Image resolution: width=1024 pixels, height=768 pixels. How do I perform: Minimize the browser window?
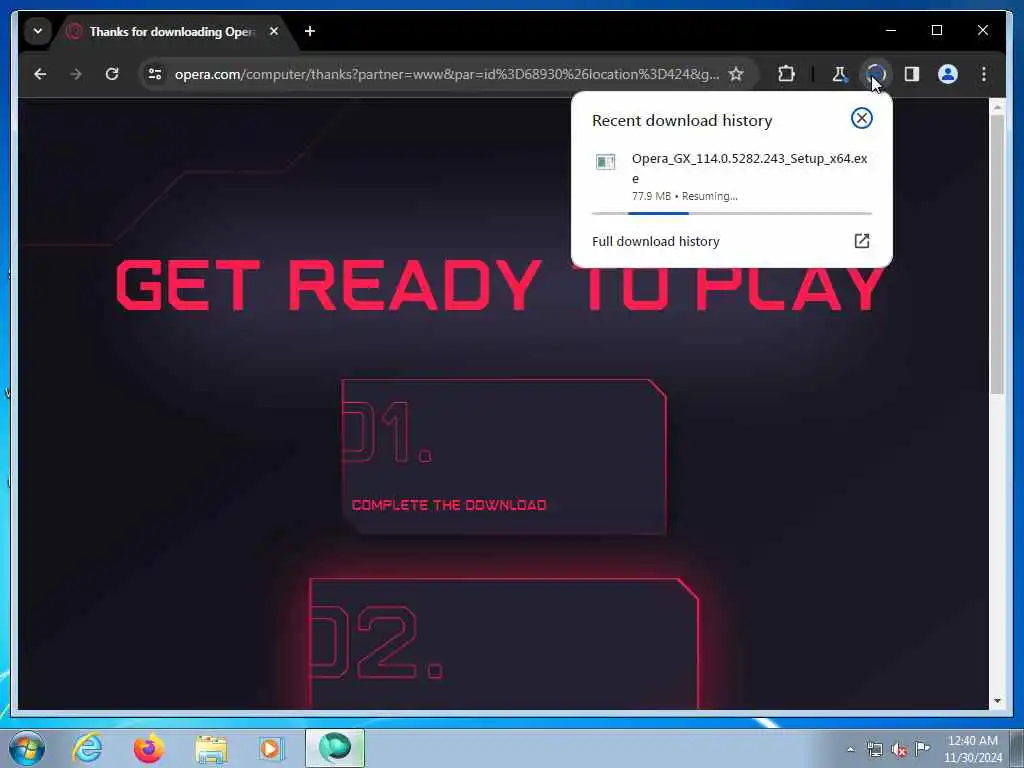891,30
